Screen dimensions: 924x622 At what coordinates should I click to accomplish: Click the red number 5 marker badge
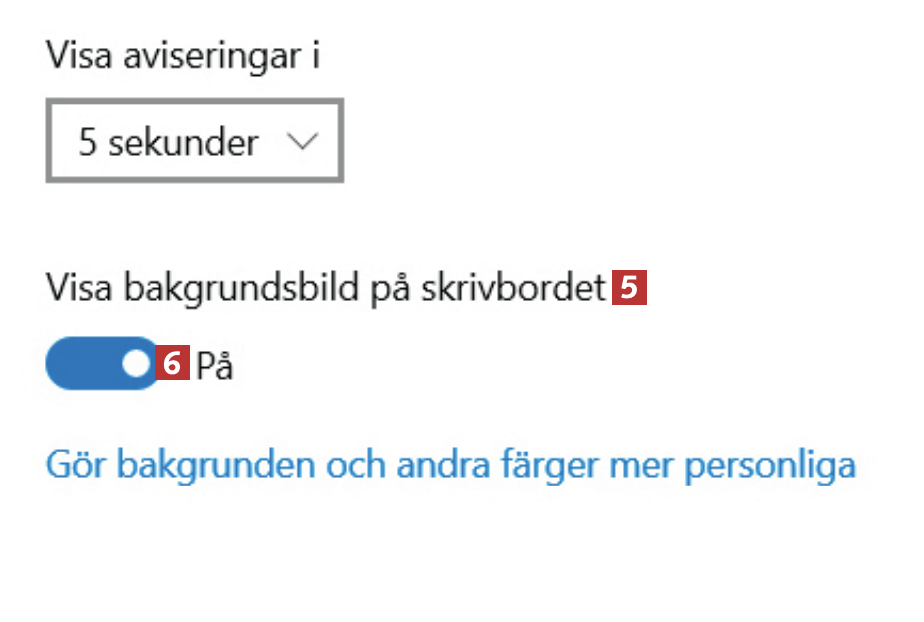pyautogui.click(x=629, y=288)
